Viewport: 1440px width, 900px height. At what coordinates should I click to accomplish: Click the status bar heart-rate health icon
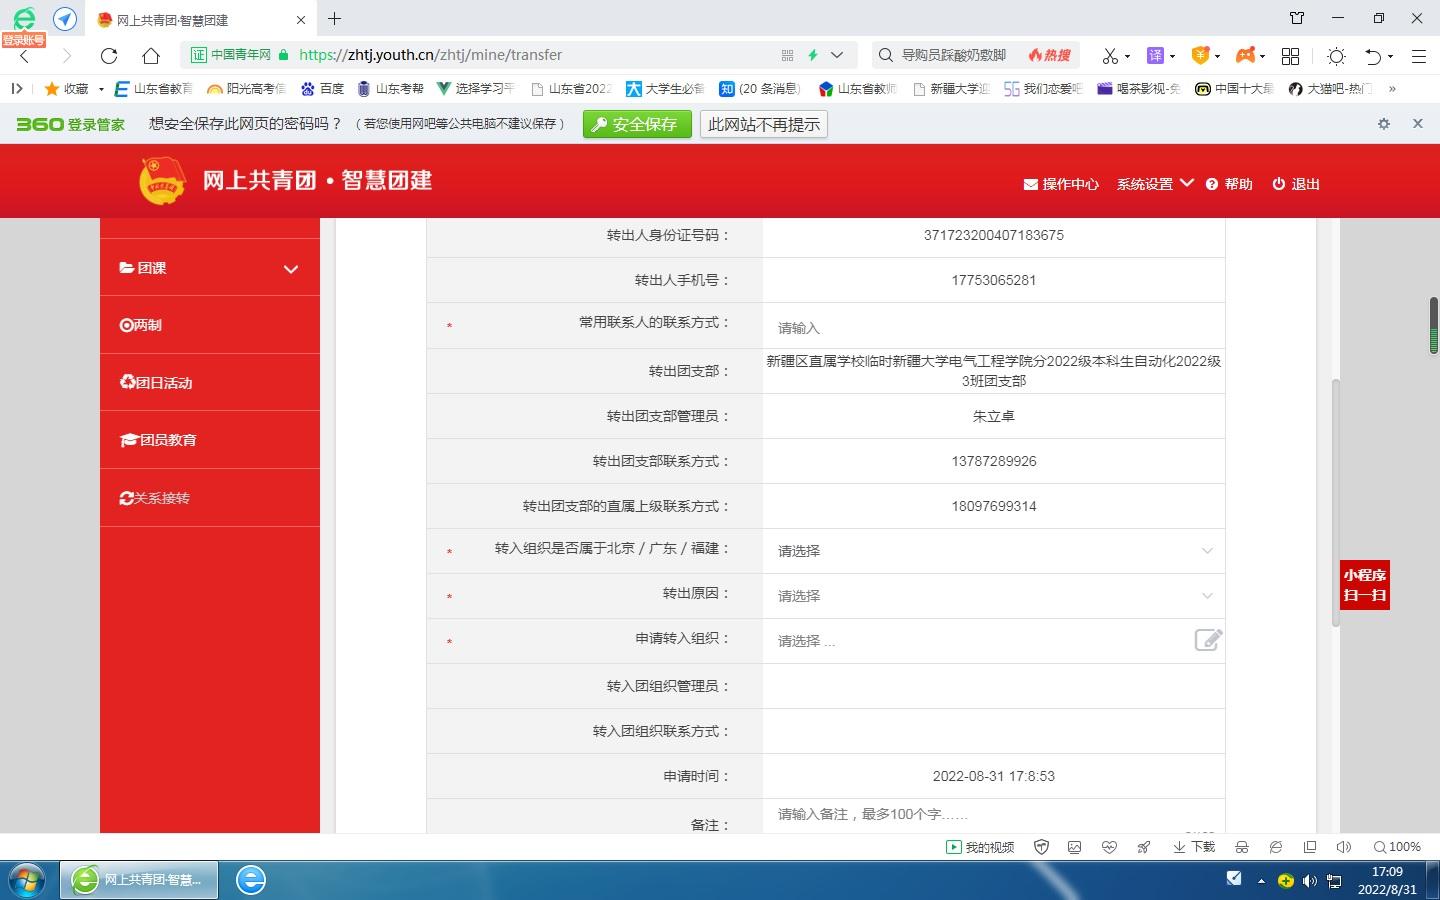pos(1109,847)
